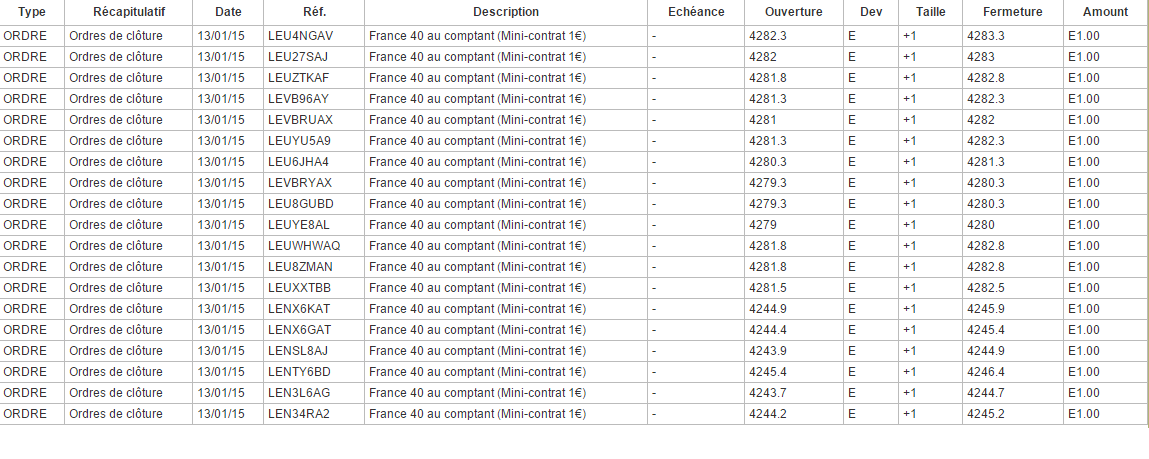Screen dimensions: 1149x459
Task: Click the Echéance column header
Action: click(695, 12)
